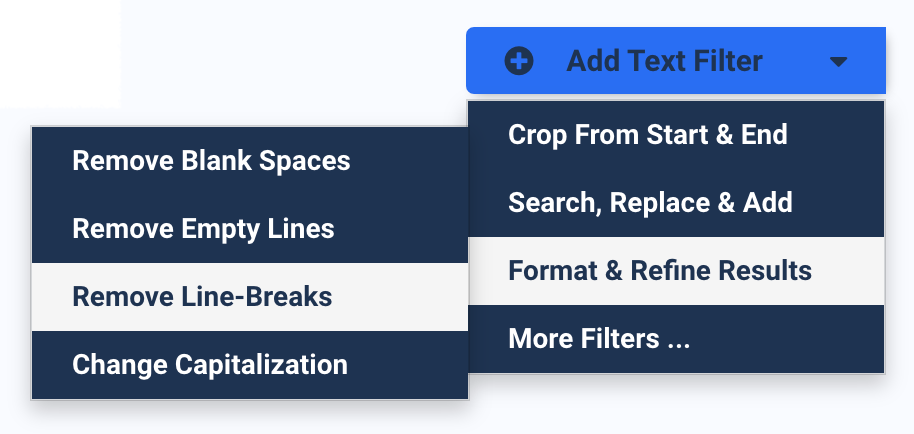Select Change Capitalization from submenu
This screenshot has height=434, width=914.
210,365
